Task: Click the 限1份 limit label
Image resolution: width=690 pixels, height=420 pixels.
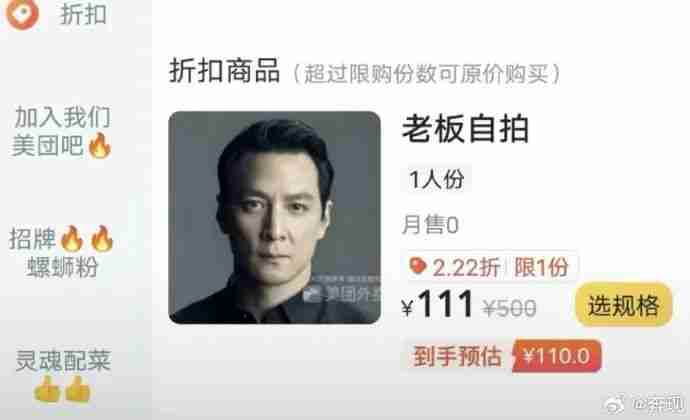Action: 541,267
